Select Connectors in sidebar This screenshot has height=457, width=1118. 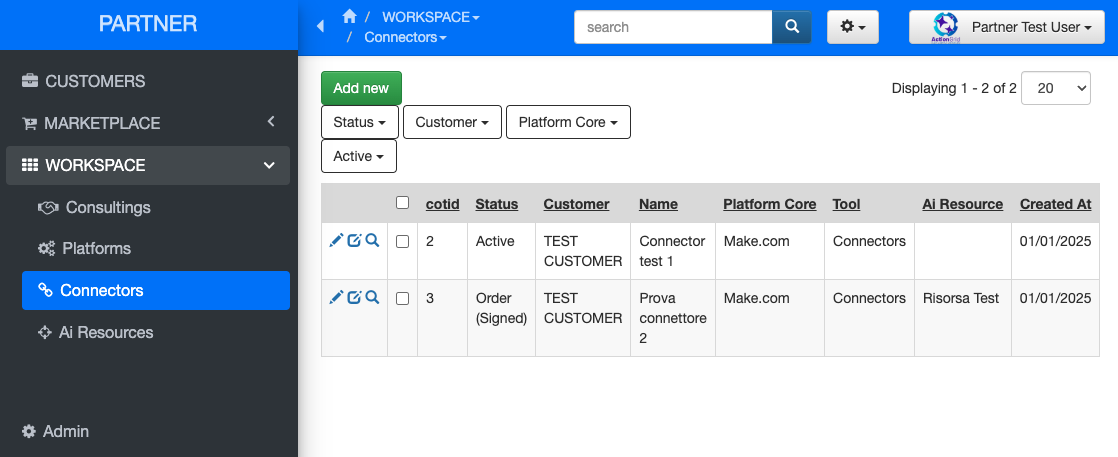coord(155,290)
